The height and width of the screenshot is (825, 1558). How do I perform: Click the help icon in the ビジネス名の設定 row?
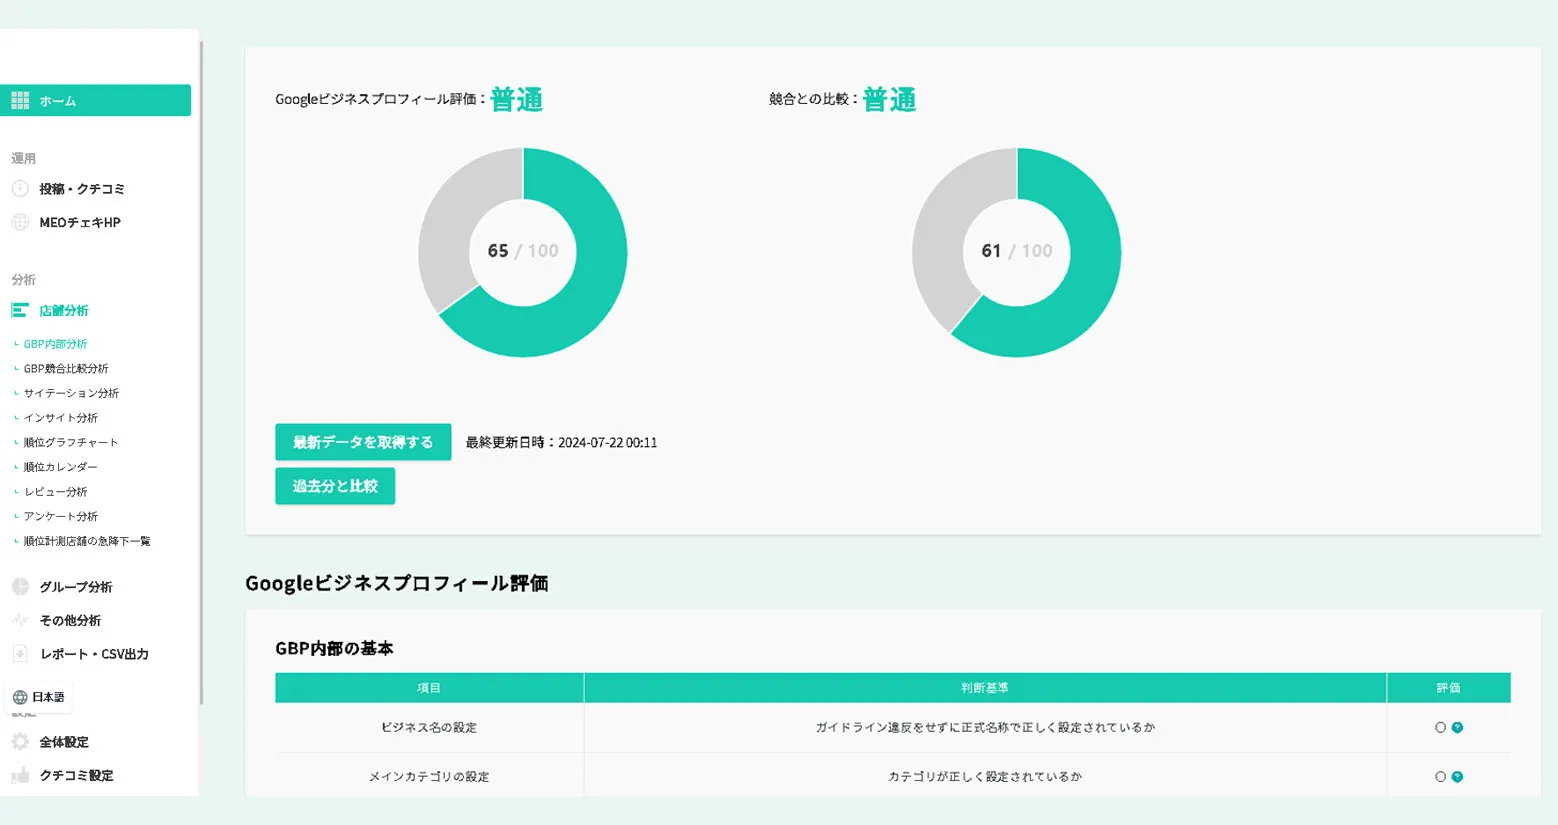point(1457,728)
